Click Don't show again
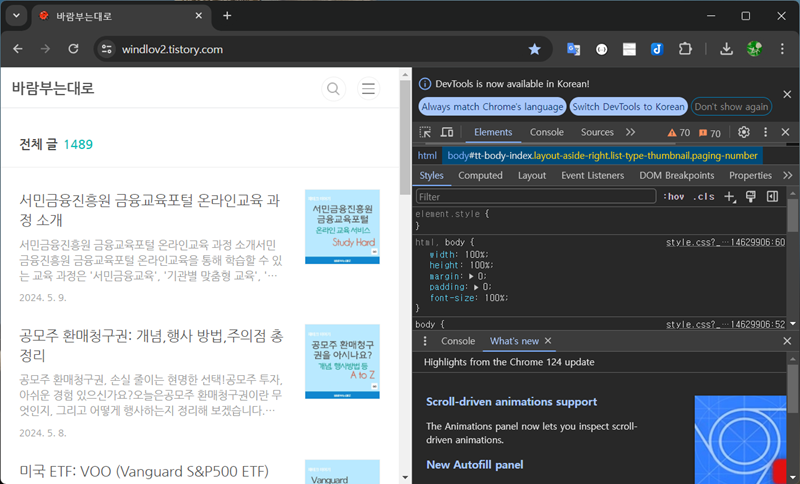The height and width of the screenshot is (484, 800). click(x=731, y=107)
